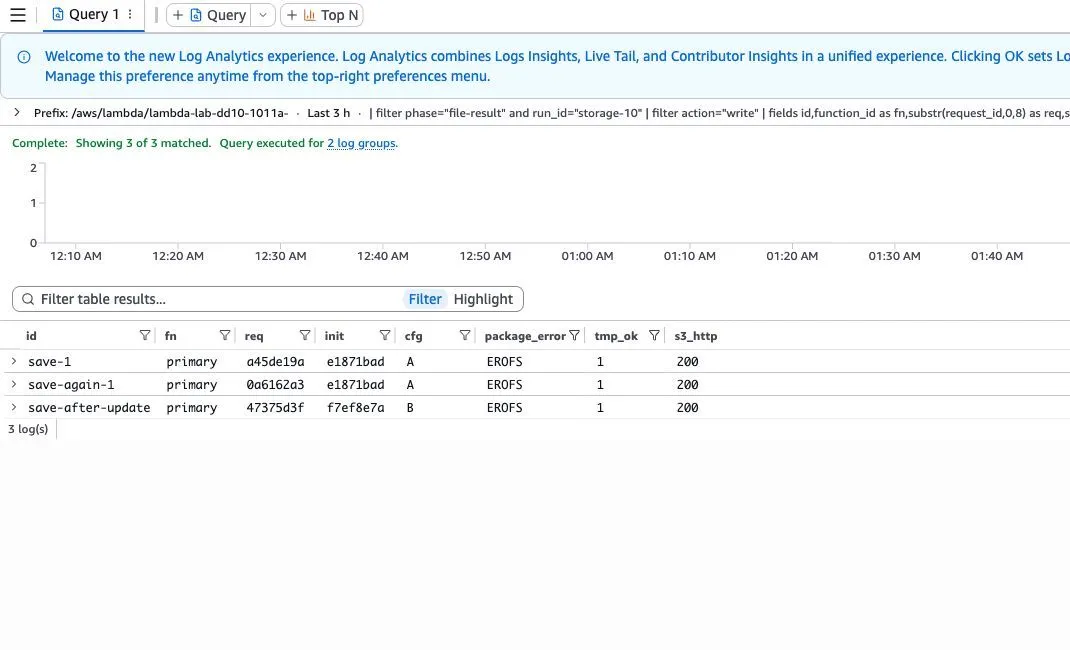This screenshot has height=650, width=1070.
Task: Select request id a45de19a cell
Action: pyautogui.click(x=275, y=361)
